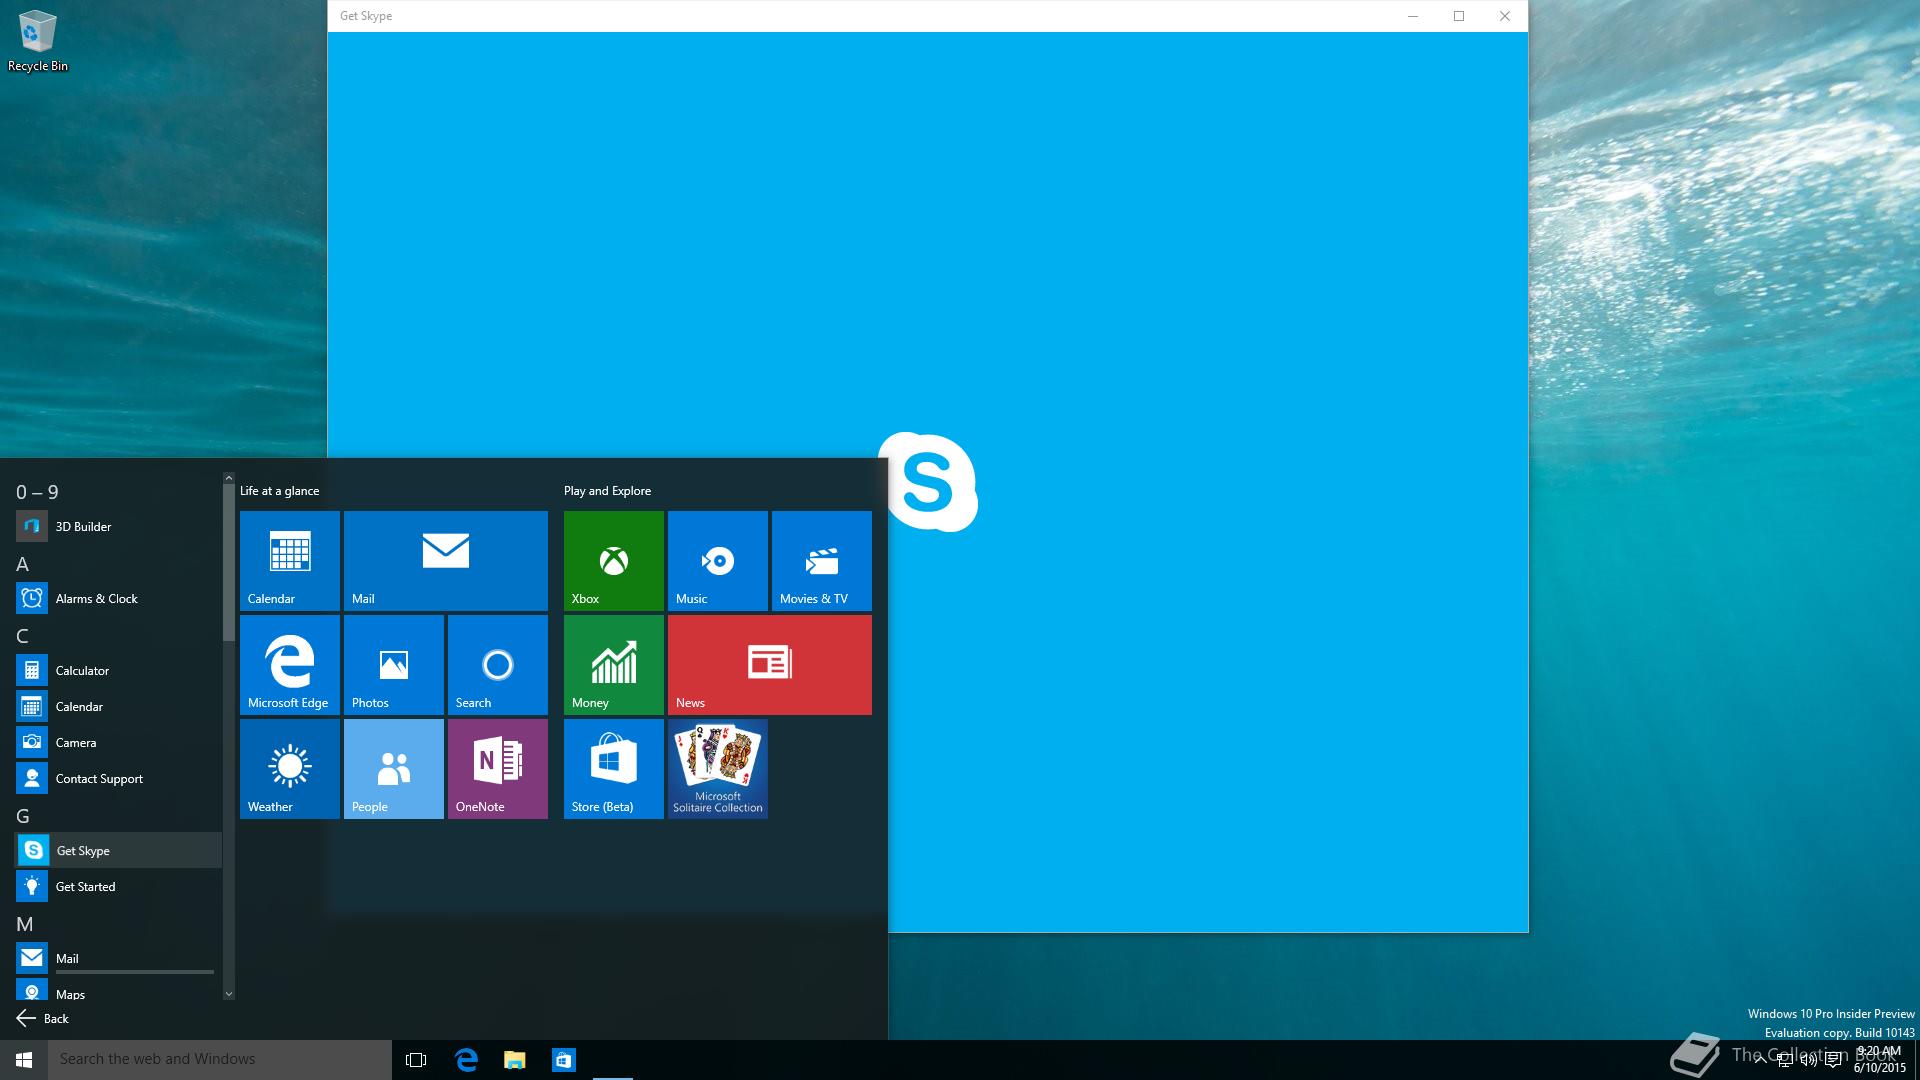Screen dimensions: 1920x1080
Task: Click the apps list scrollbar down arrow
Action: 229,994
